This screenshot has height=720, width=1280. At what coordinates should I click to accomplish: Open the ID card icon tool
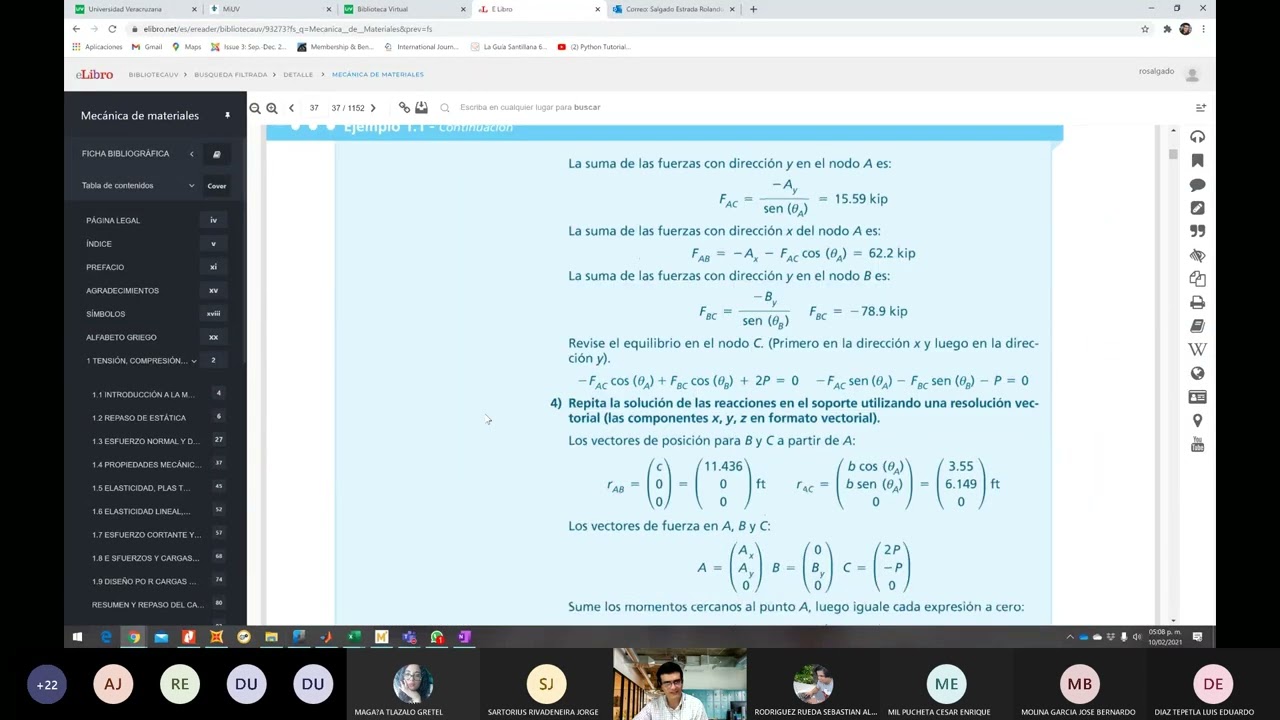point(1197,397)
